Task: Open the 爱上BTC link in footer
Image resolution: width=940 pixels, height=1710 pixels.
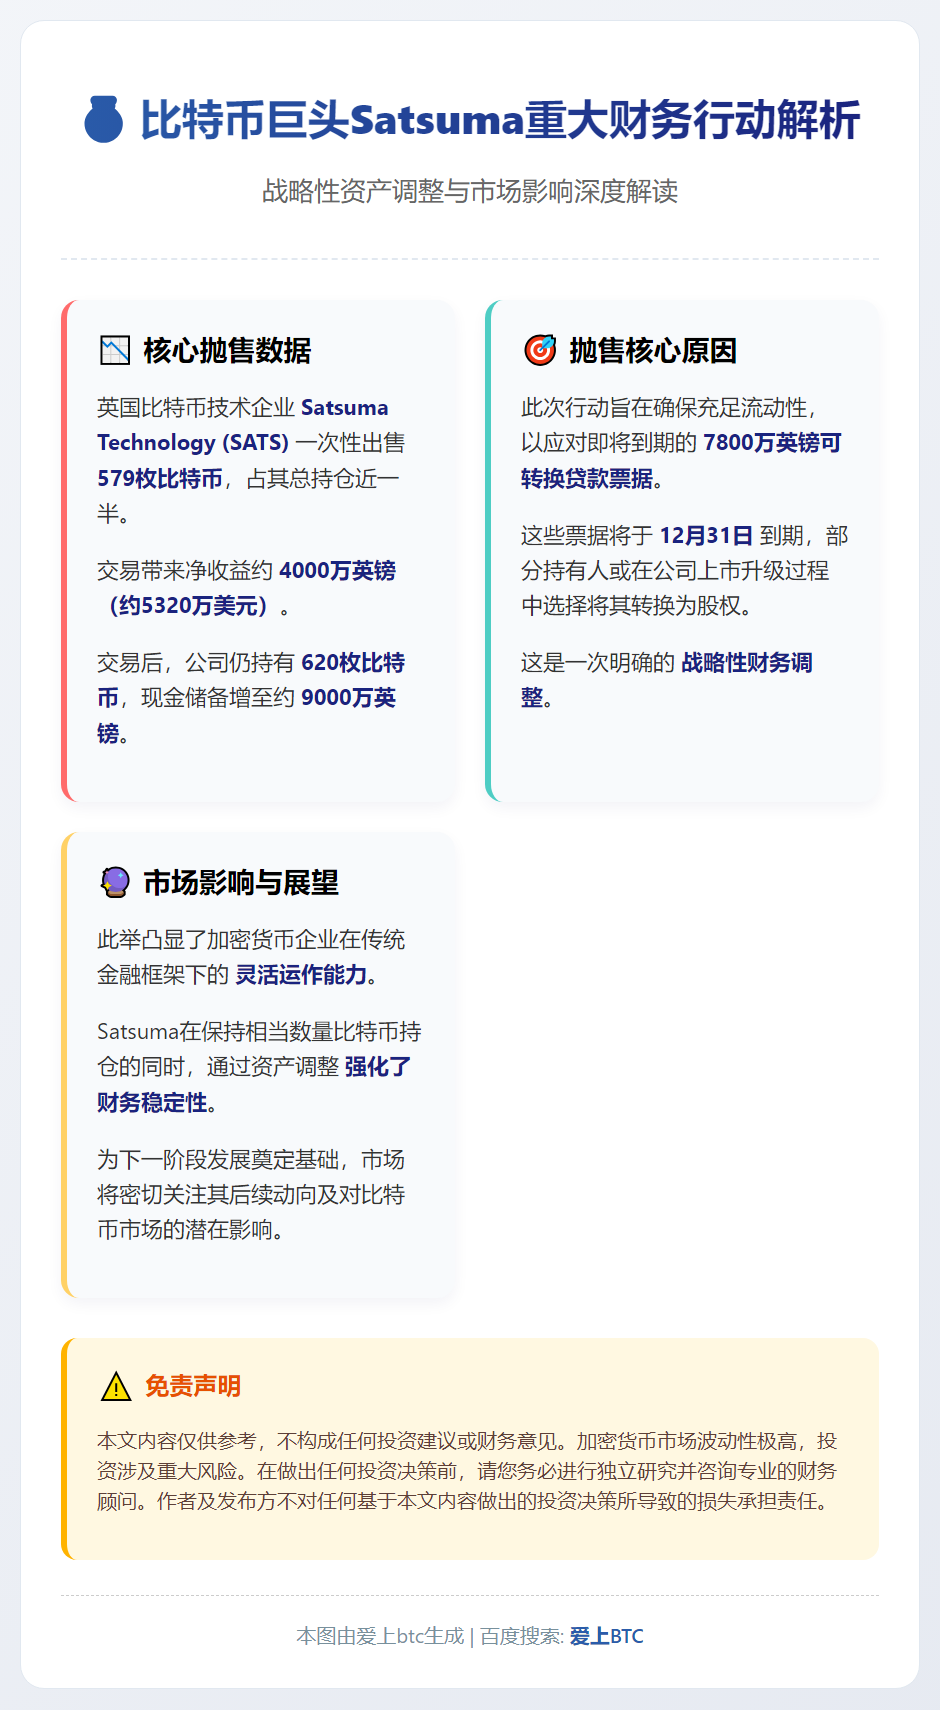Action: coord(607,1636)
